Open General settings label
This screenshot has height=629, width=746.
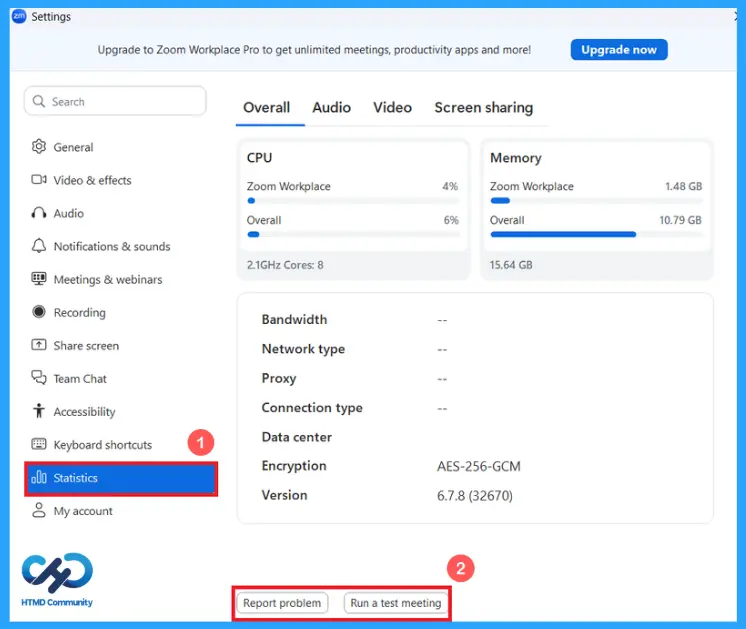(73, 147)
